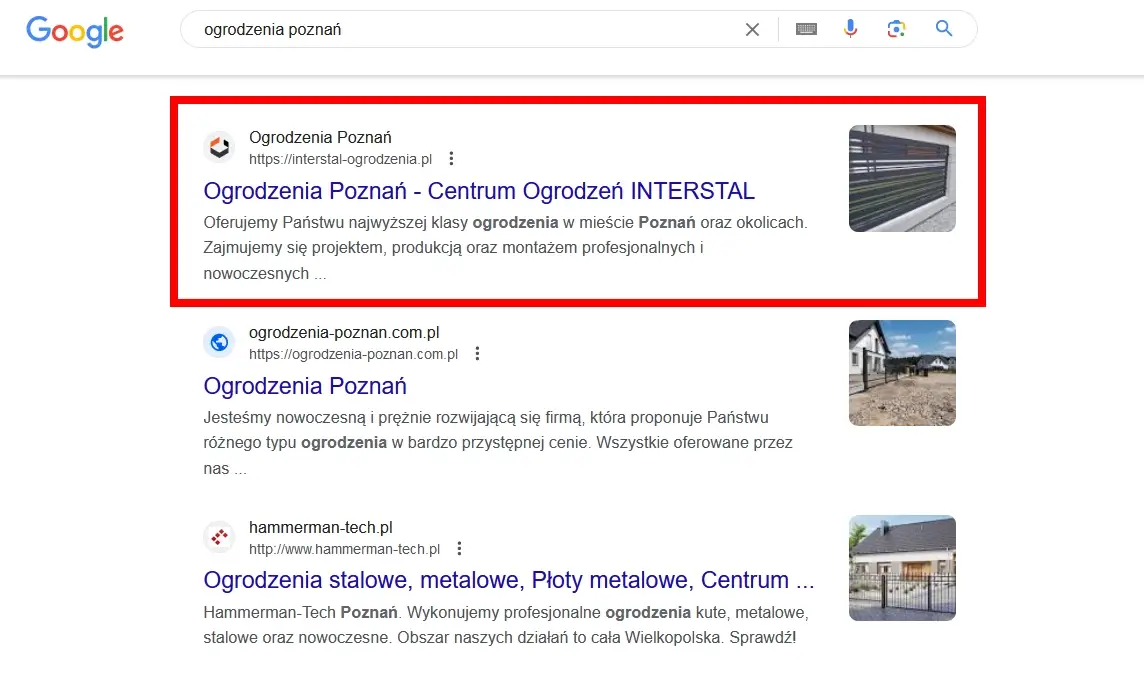Image resolution: width=1144 pixels, height=700 pixels.
Task: Click snippet starting Hammerman-Tech Poznań. Wykonujemy
Action: coord(506,625)
